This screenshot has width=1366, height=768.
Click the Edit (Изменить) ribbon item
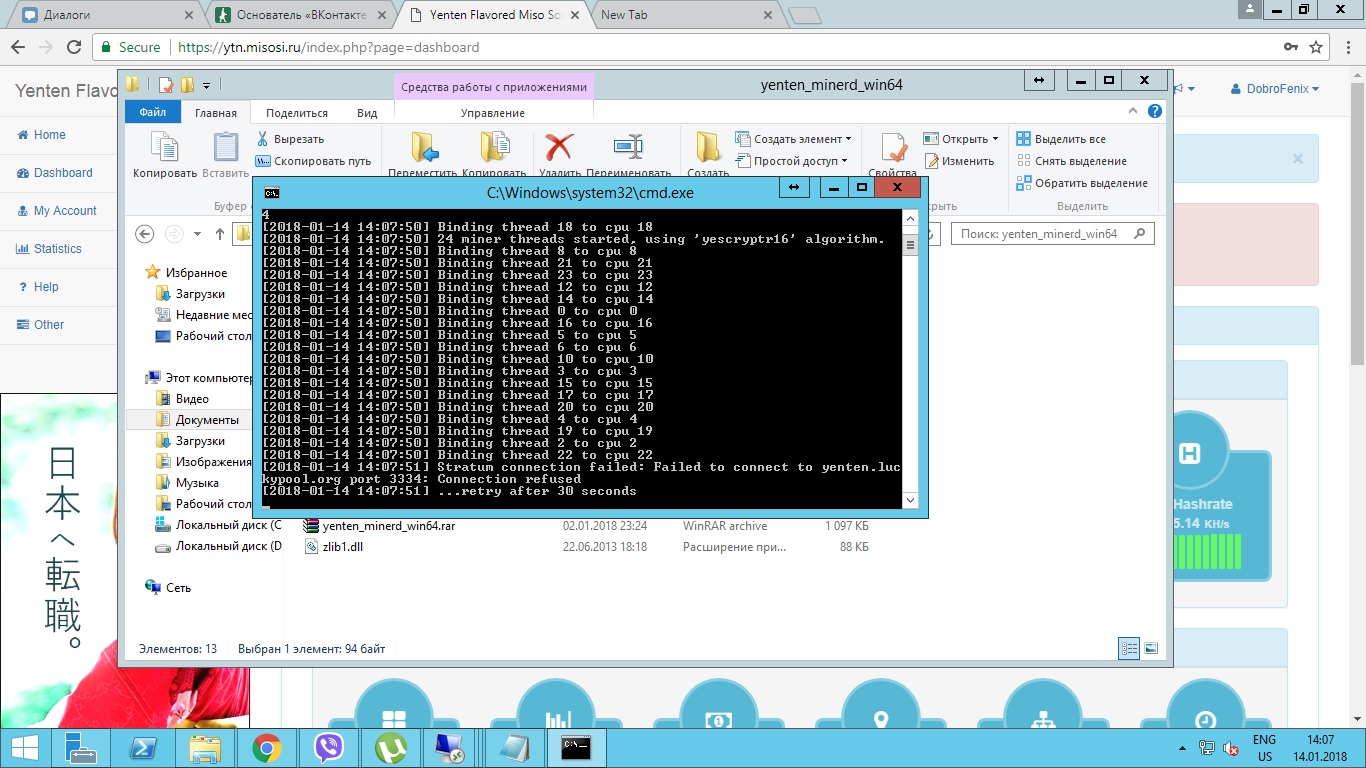(x=960, y=161)
